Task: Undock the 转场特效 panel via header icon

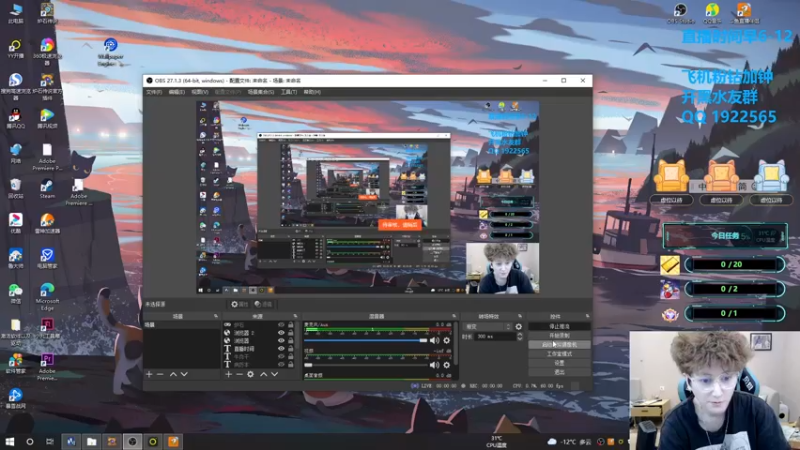Action: point(520,316)
